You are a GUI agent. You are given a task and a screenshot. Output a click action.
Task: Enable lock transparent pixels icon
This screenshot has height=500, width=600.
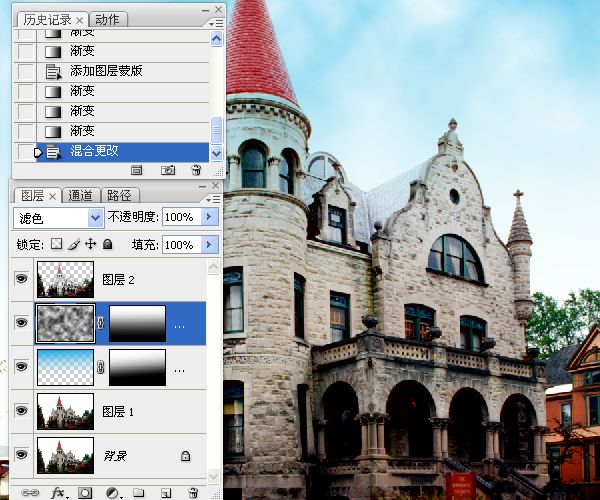tap(57, 244)
